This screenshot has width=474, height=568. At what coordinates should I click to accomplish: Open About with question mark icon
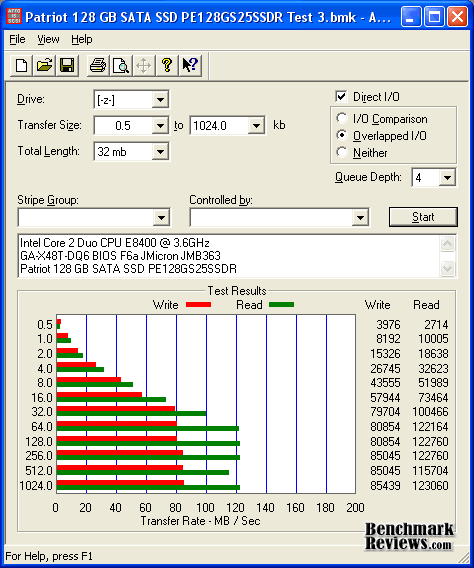[x=167, y=66]
